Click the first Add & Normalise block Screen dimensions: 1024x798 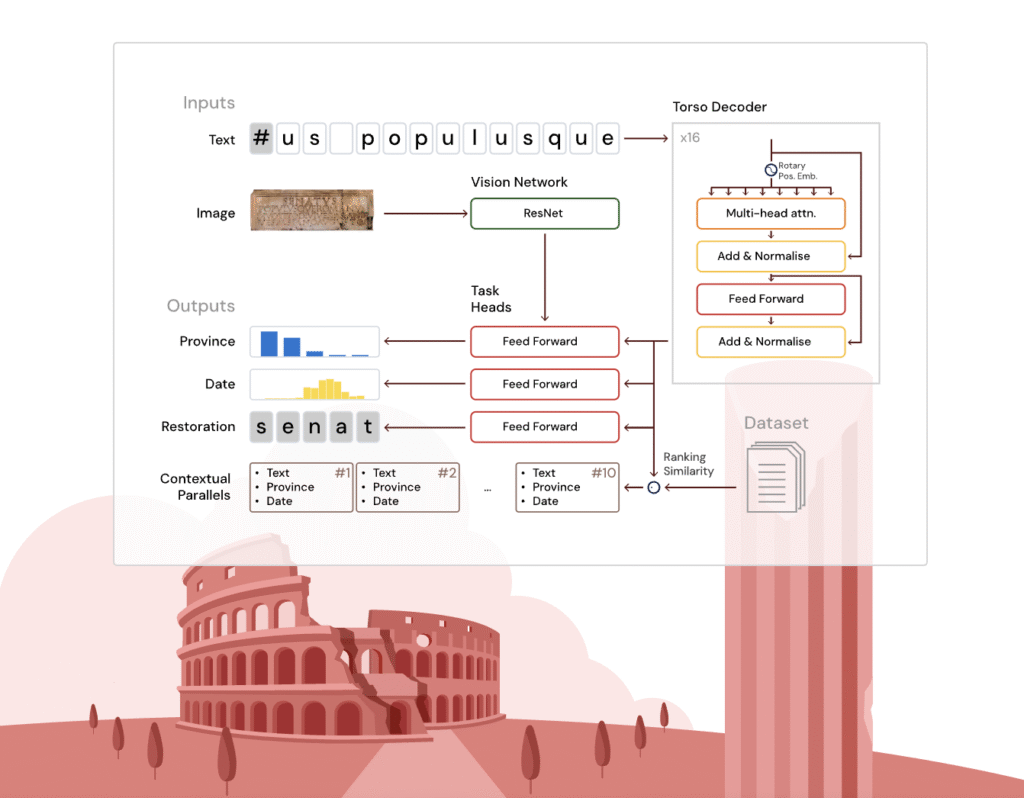coord(770,256)
